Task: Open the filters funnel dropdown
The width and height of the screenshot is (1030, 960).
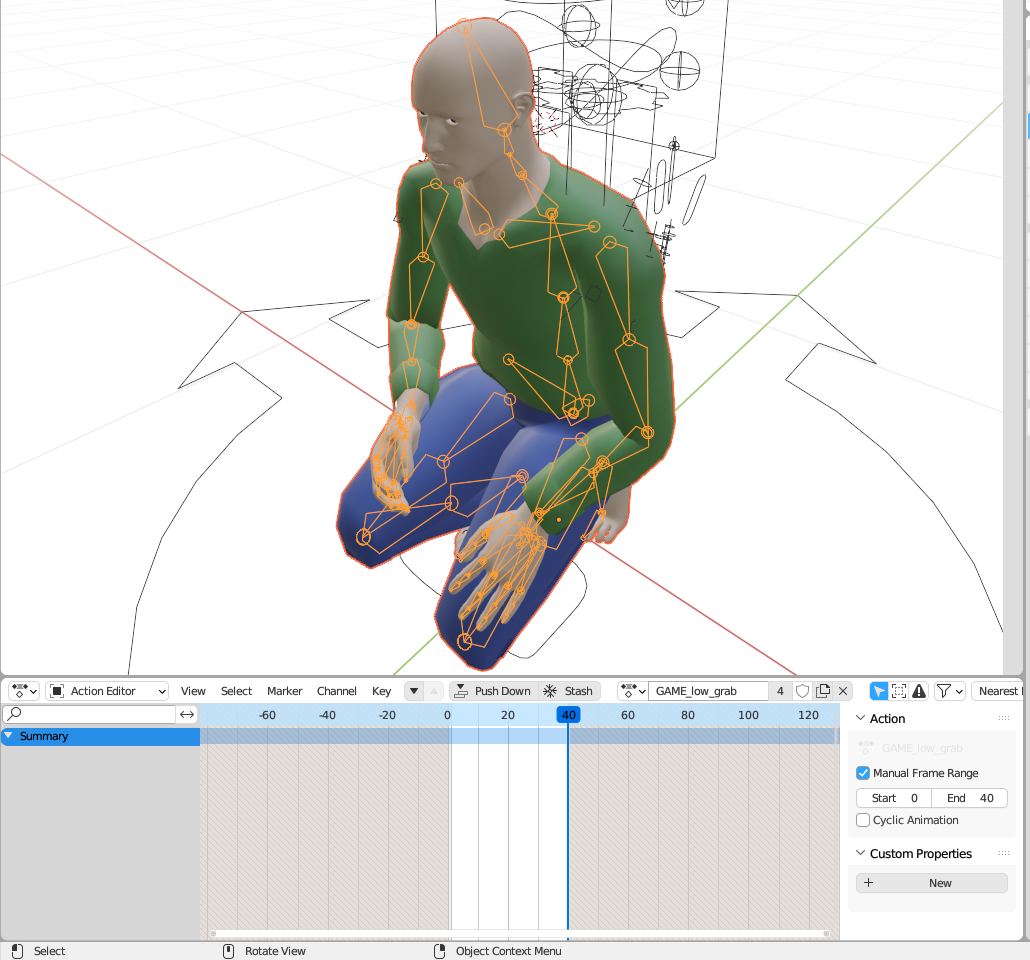Action: [950, 691]
